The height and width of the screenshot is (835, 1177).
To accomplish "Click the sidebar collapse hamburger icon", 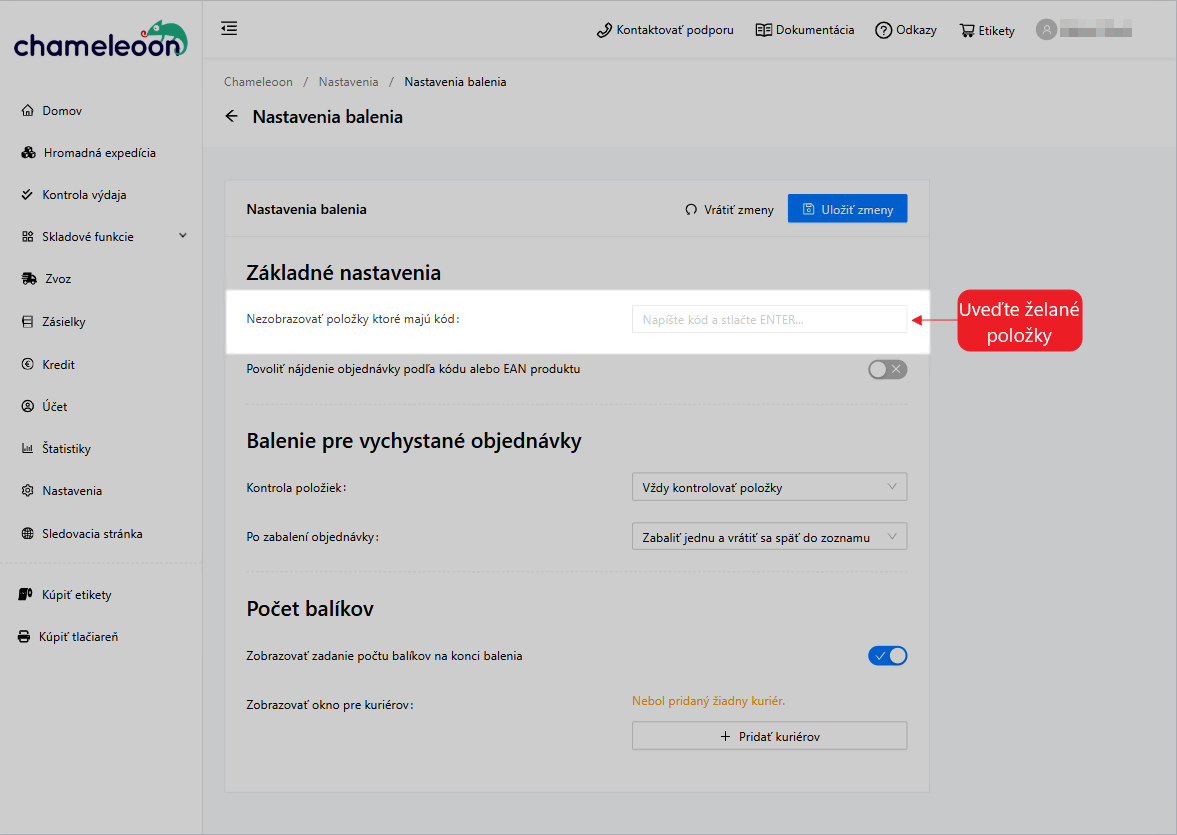I will [229, 28].
